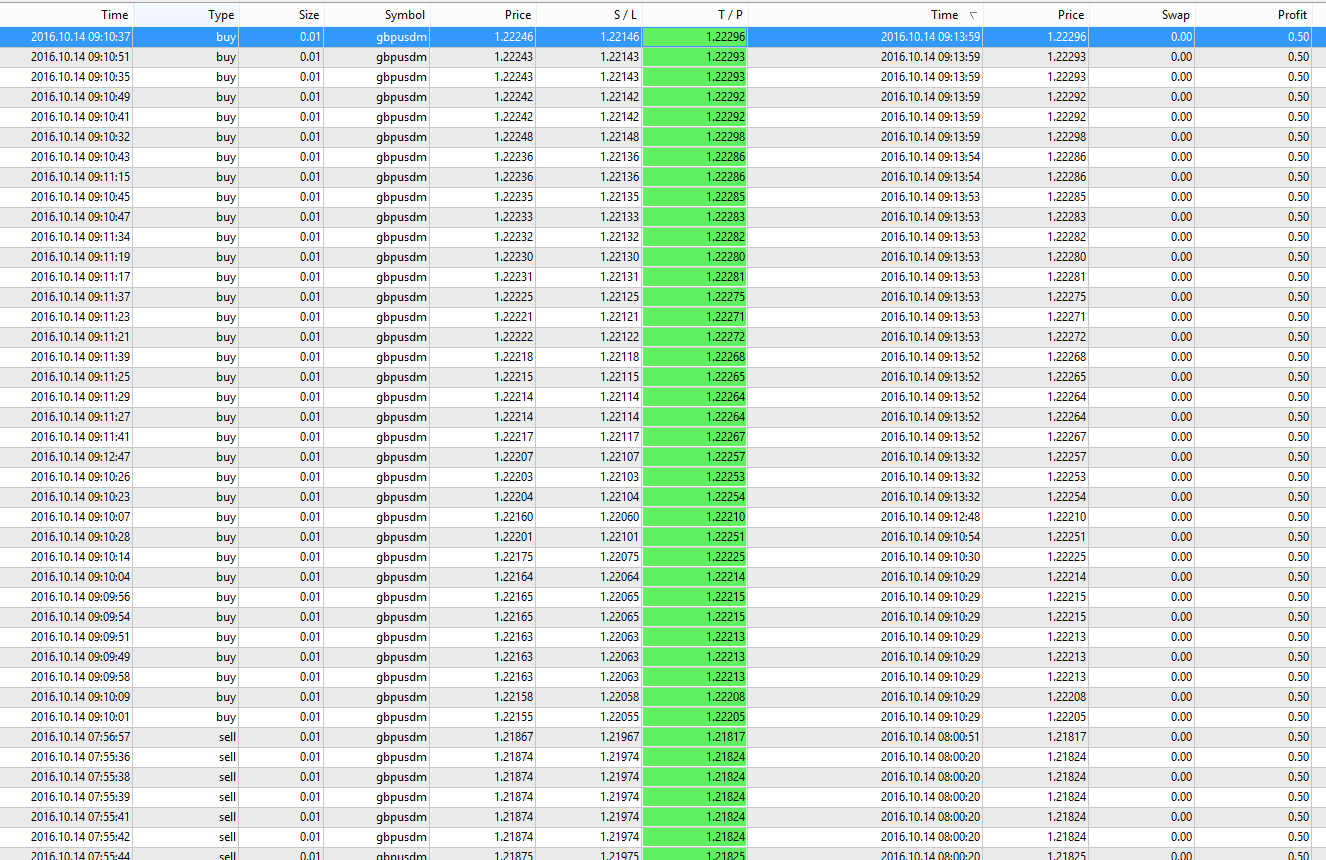Image resolution: width=1326 pixels, height=860 pixels.
Task: Click open time 2016.10.14 09:09:54
Action: coord(80,617)
